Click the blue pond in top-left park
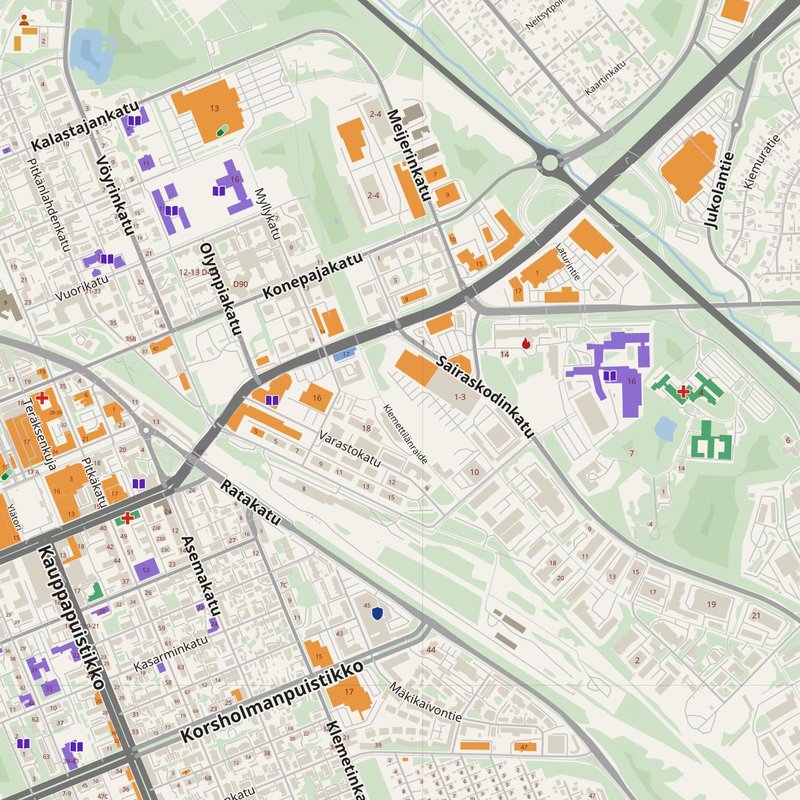The image size is (800, 800). click(x=92, y=55)
